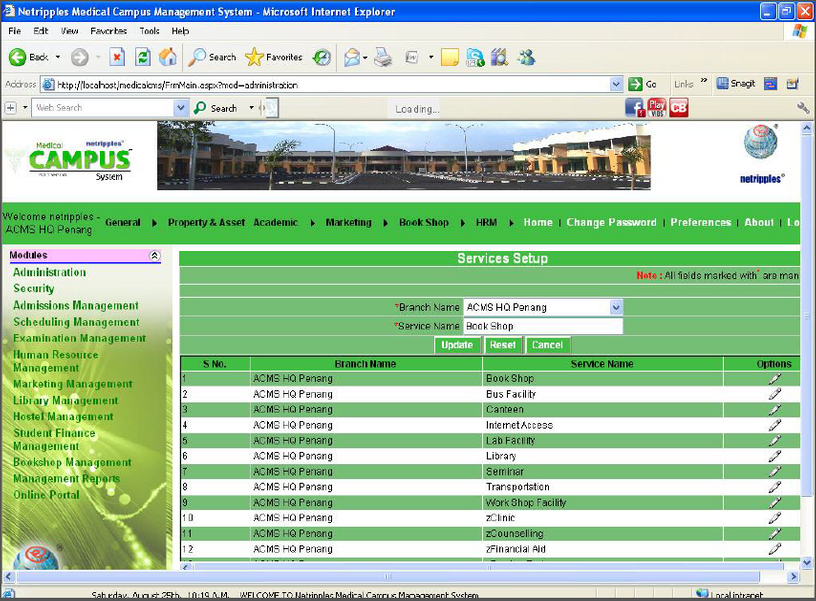Go to browser Home page icon

(x=168, y=57)
